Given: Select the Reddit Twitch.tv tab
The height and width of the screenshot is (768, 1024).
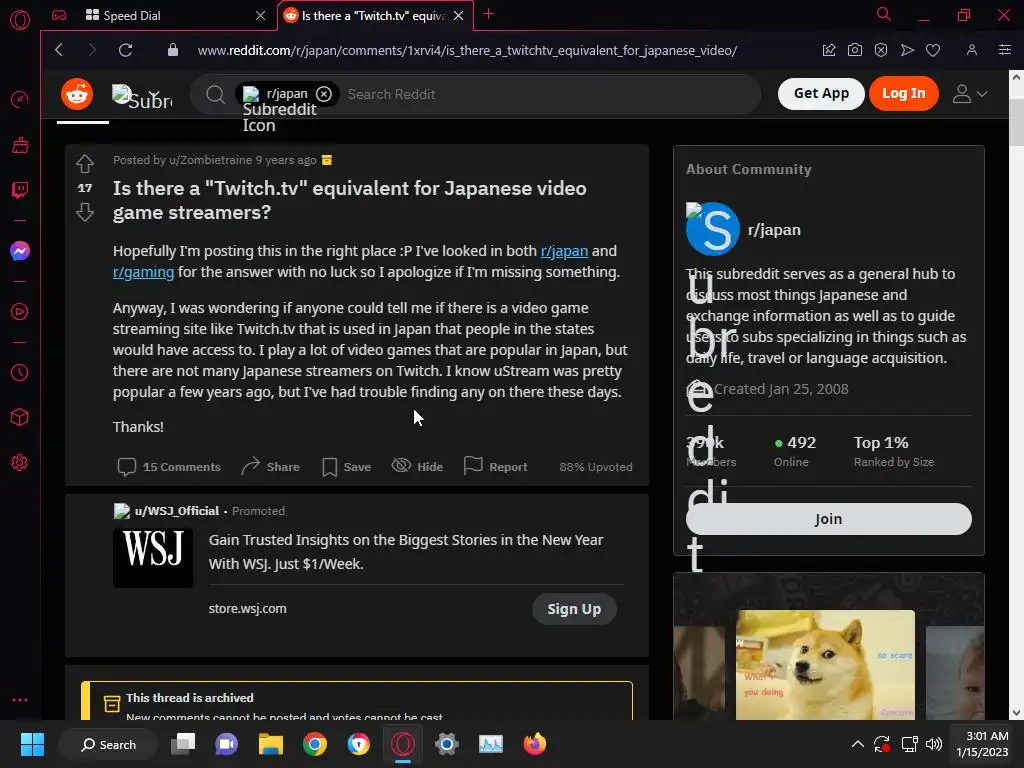Looking at the screenshot, I should tap(373, 15).
